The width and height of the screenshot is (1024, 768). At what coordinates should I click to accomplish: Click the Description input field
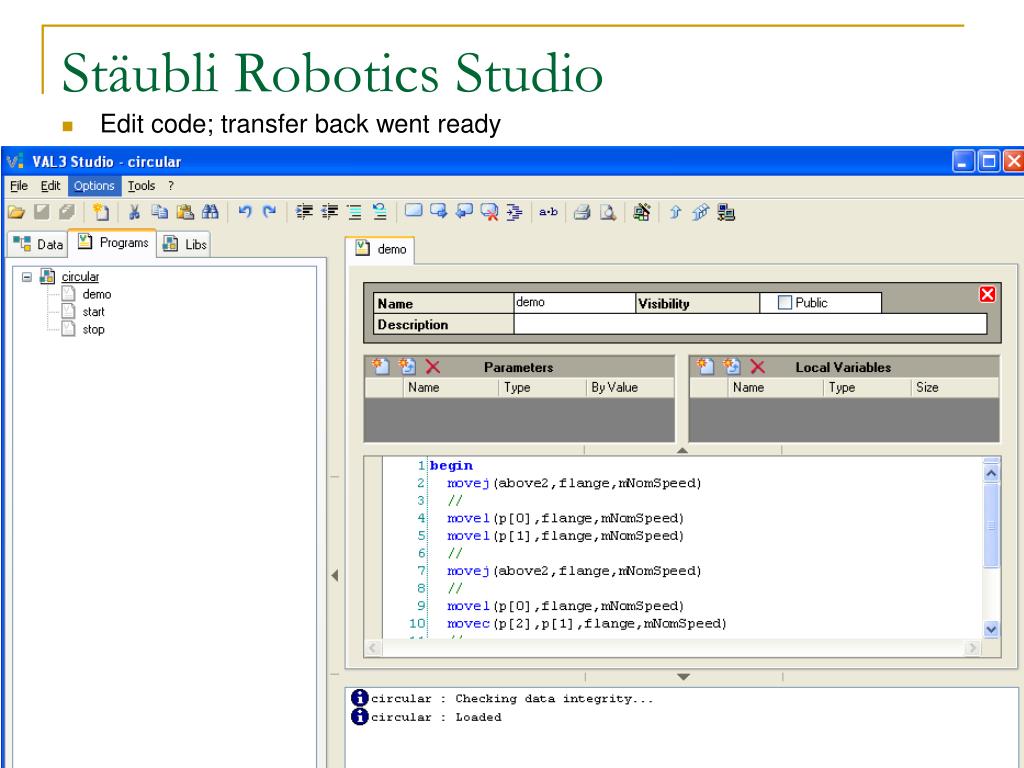pos(750,324)
